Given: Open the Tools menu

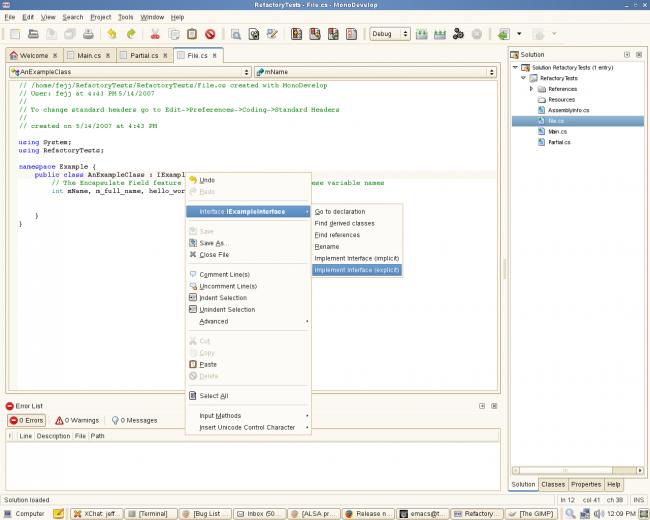Looking at the screenshot, I should coord(126,17).
